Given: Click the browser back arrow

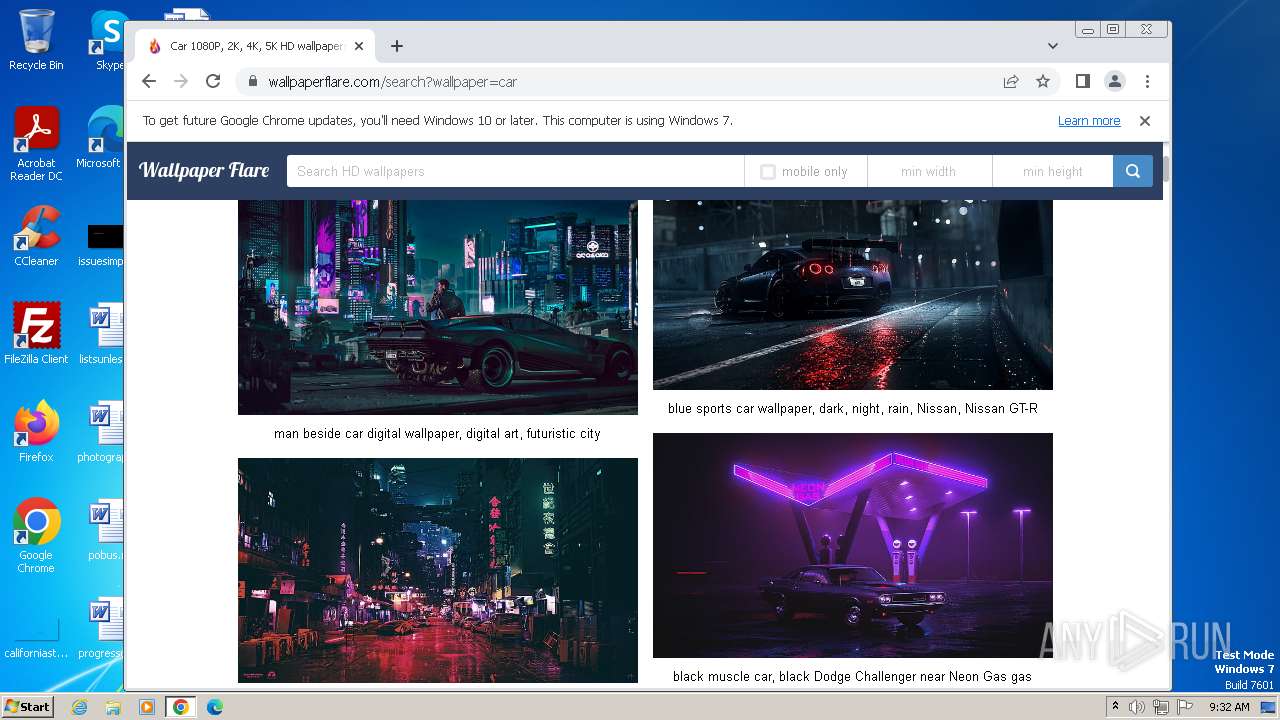Looking at the screenshot, I should 149,82.
